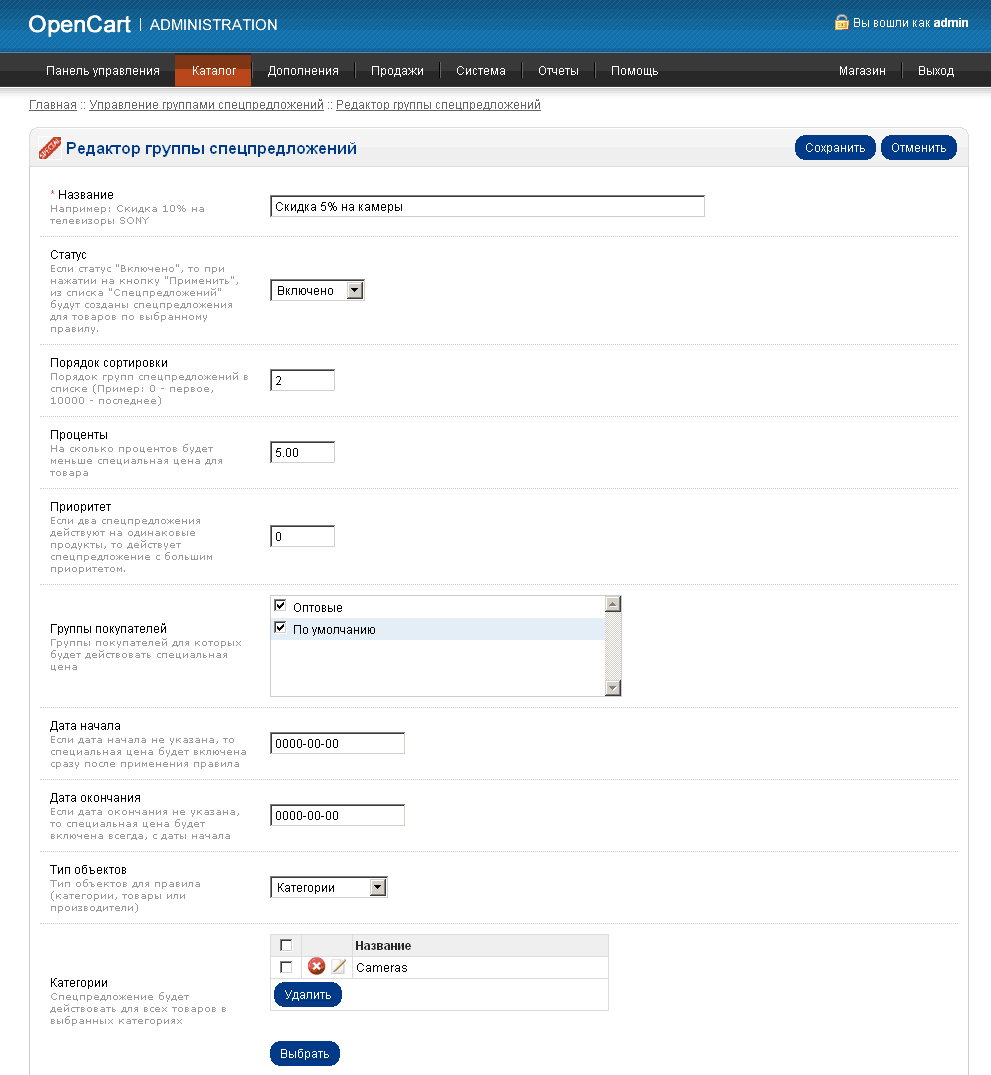The image size is (991, 1075).
Task: Click the Дата начала date field
Action: tap(337, 743)
